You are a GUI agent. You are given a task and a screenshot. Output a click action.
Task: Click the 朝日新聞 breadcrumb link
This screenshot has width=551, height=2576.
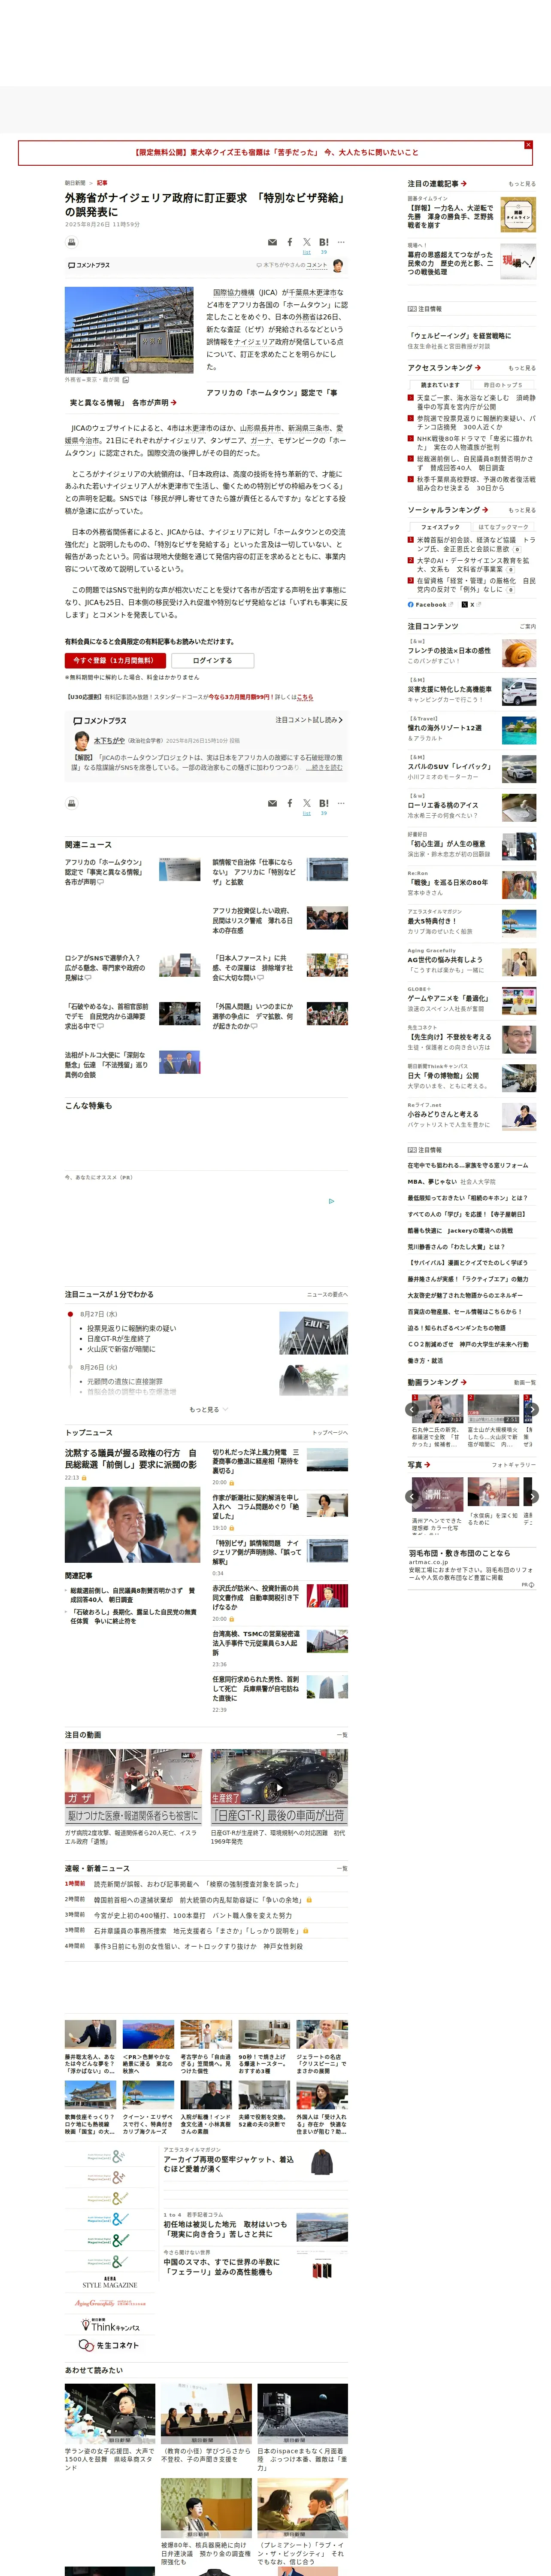tap(75, 183)
